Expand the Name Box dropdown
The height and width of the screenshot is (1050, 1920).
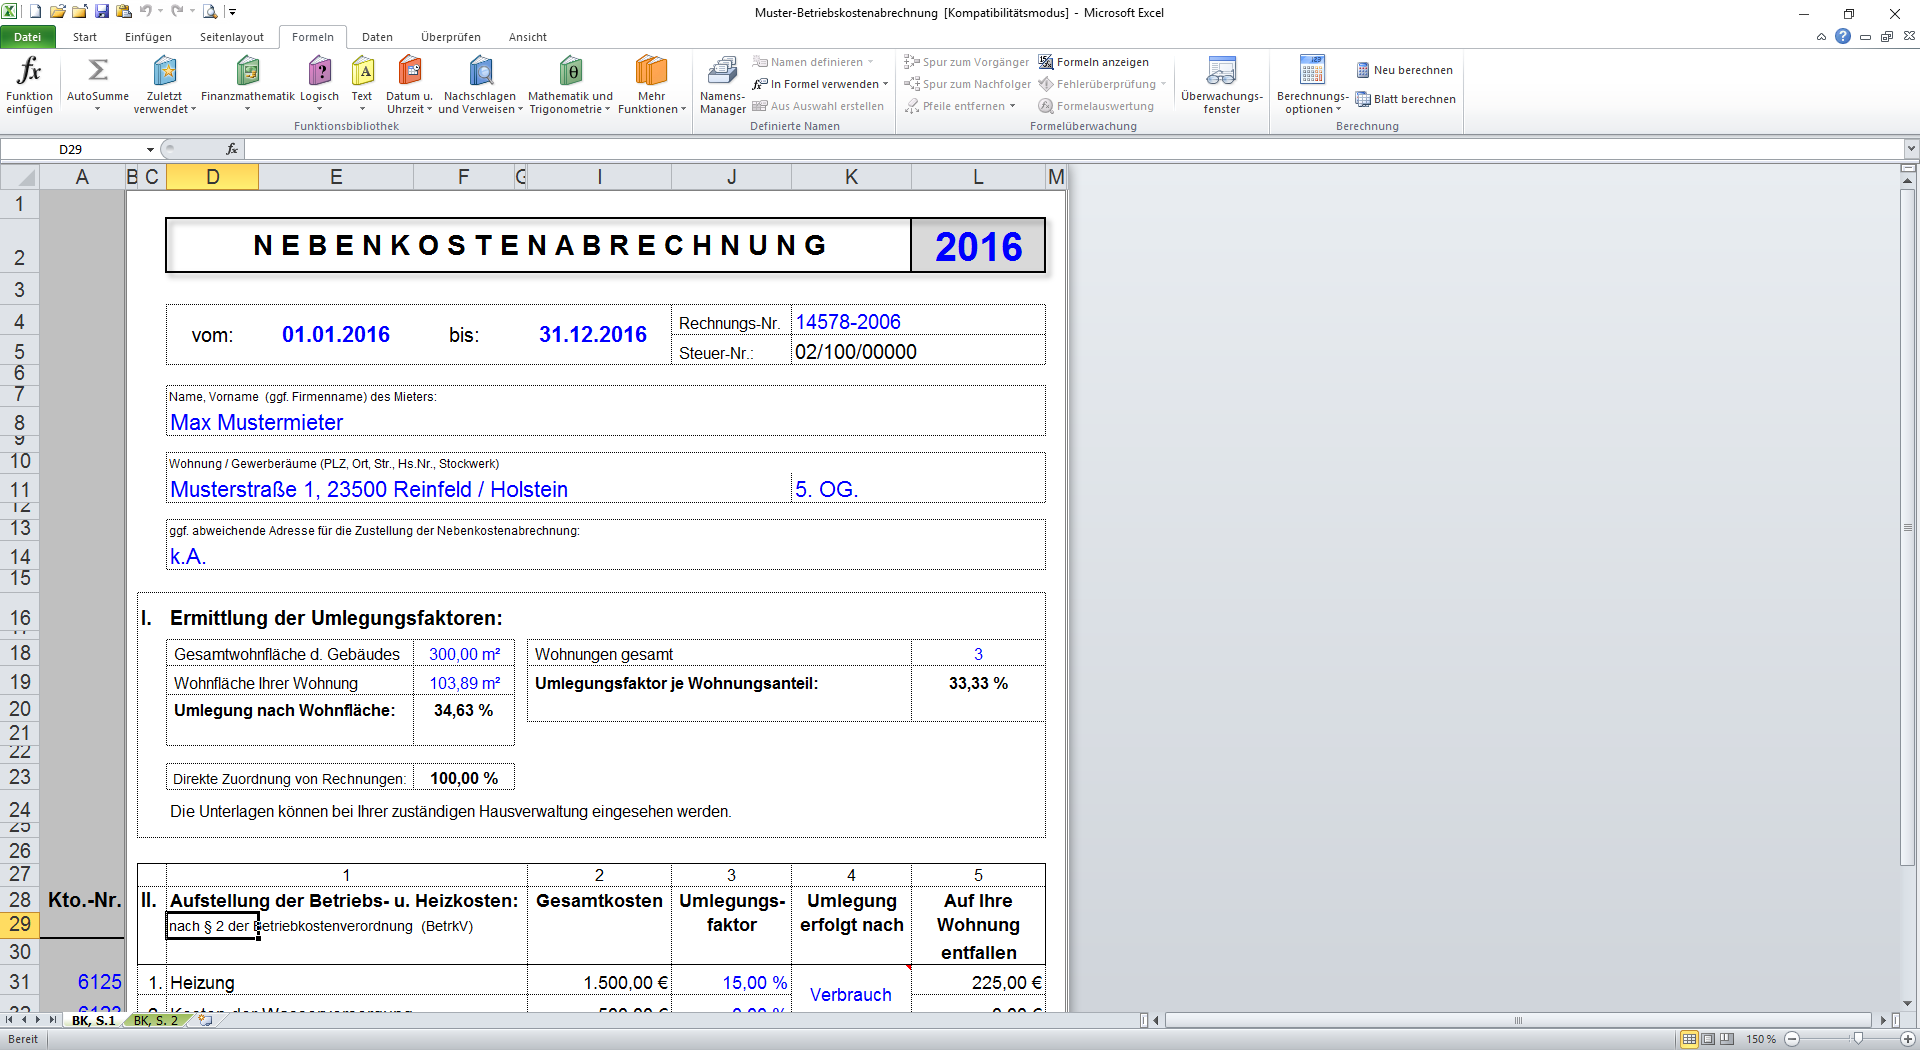tap(151, 149)
